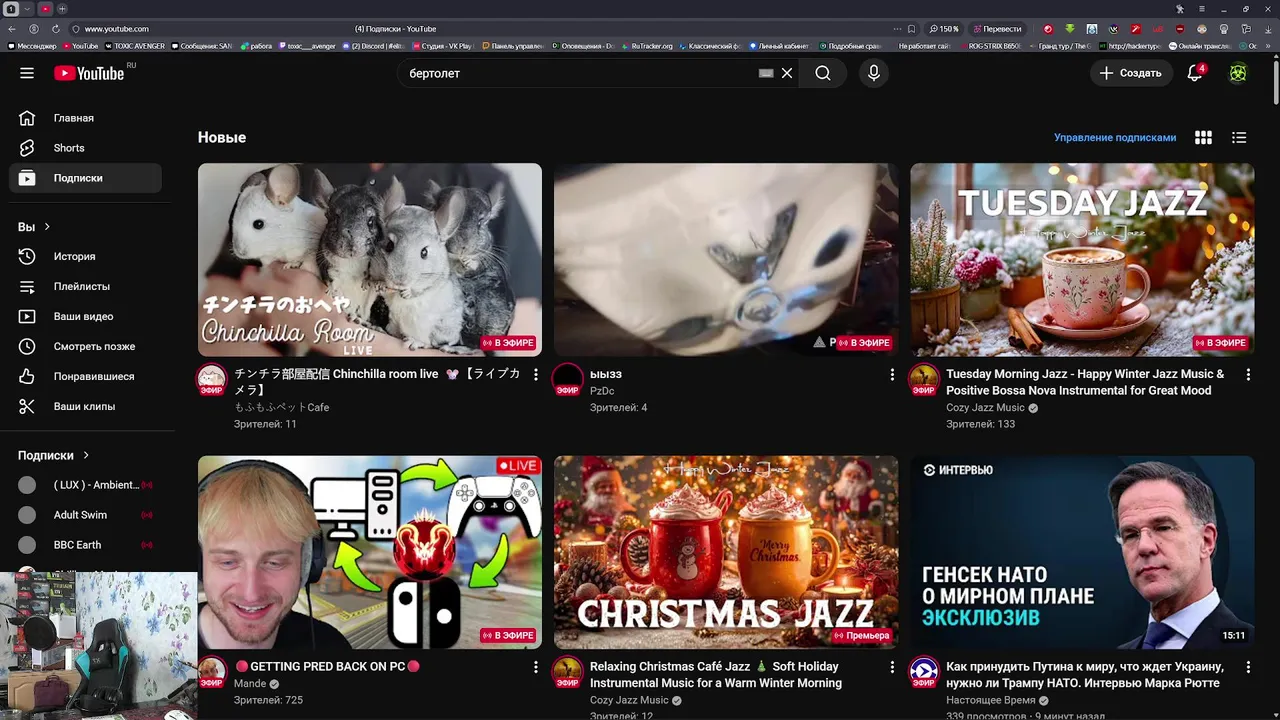
Task: Open options for Chinchilla room live video
Action: [x=535, y=375]
